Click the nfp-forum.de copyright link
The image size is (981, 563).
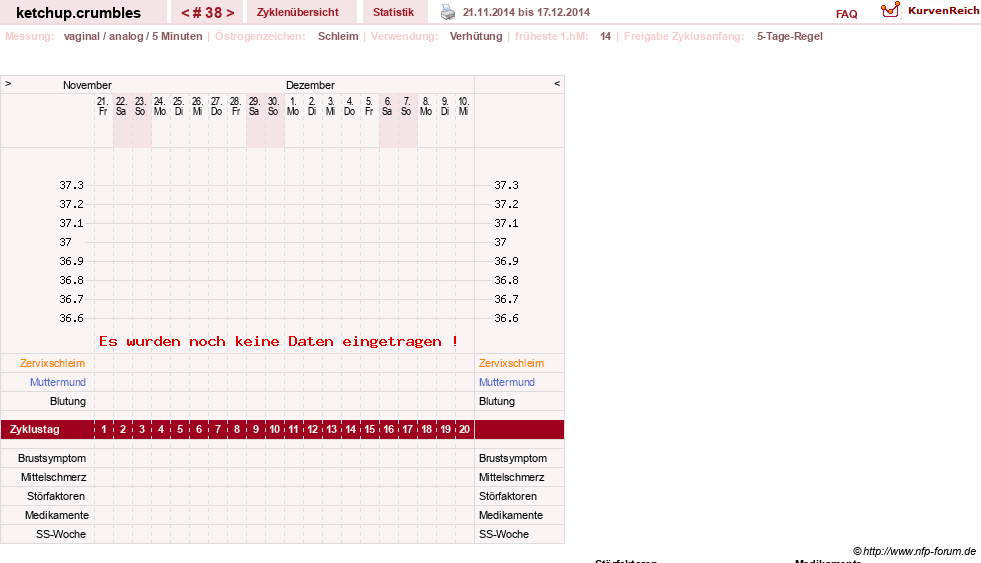[914, 551]
